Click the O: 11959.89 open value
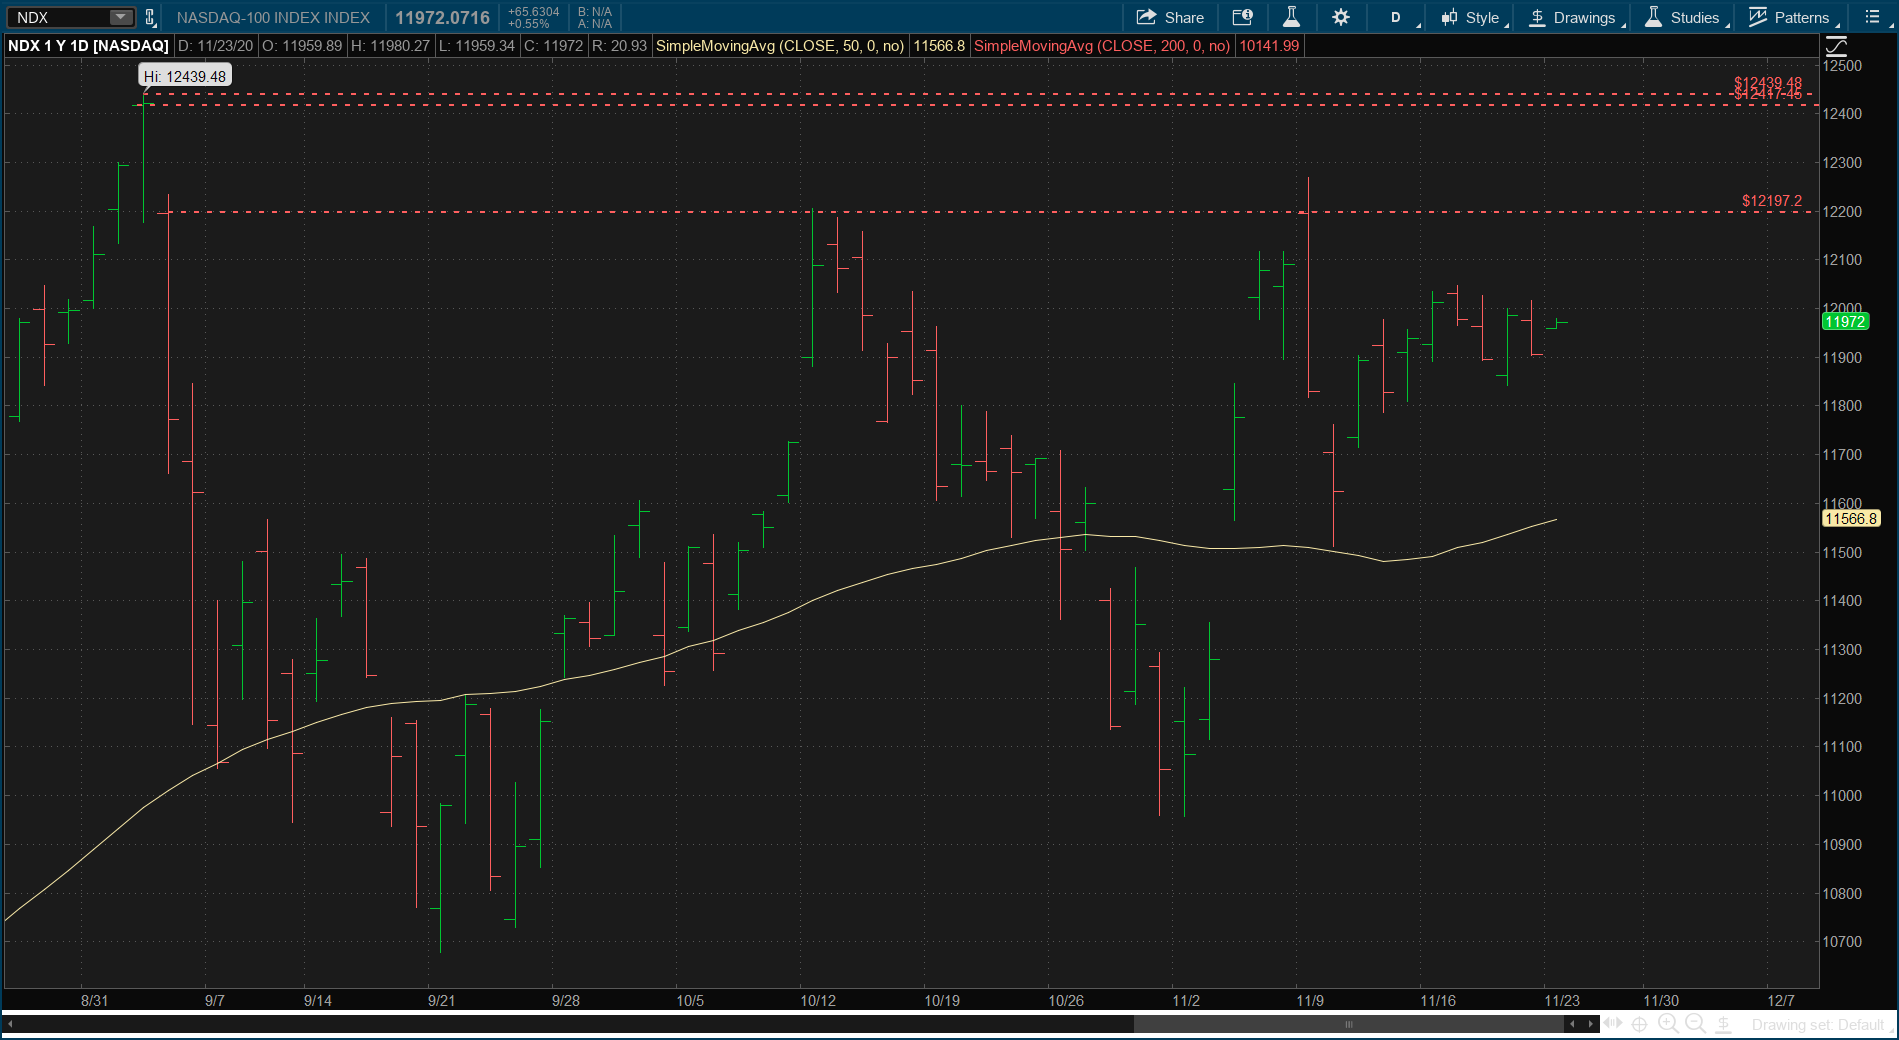1899x1040 pixels. (302, 46)
